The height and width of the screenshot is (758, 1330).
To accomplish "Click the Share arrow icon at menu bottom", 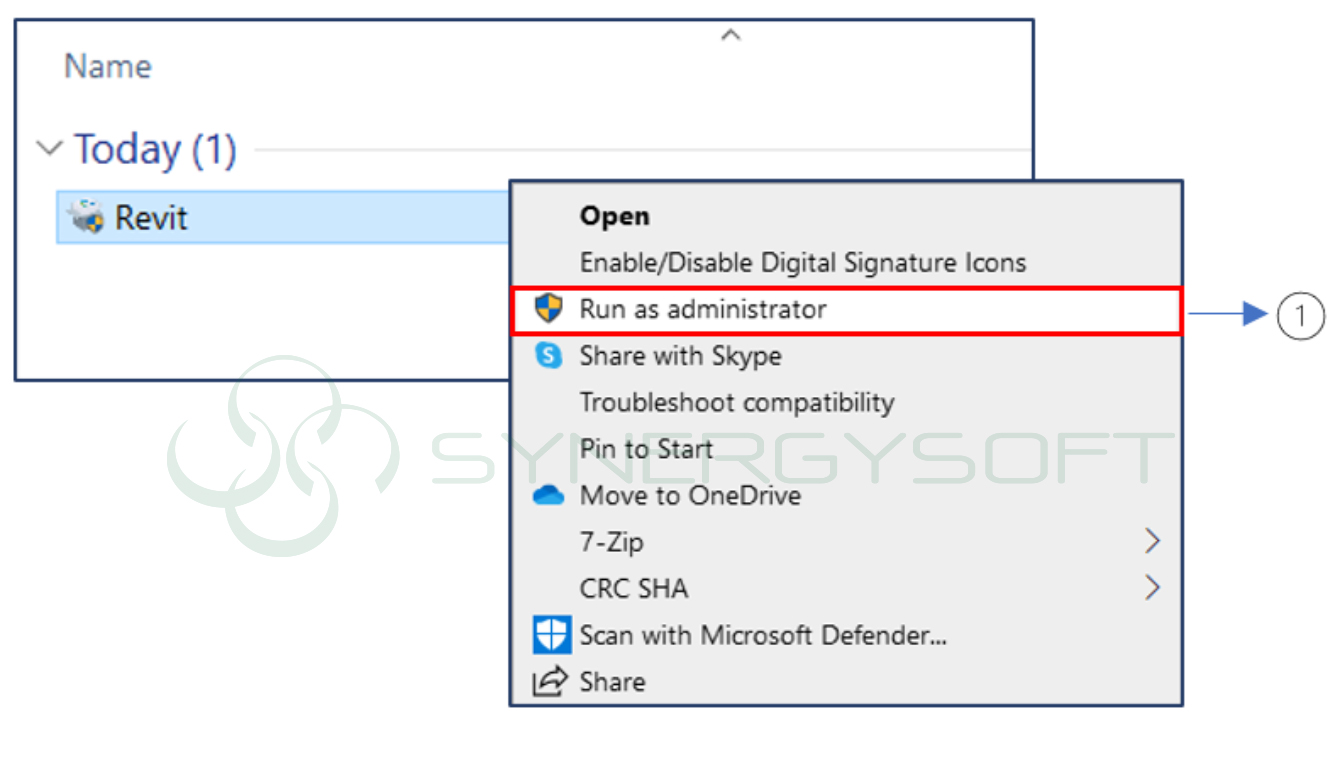I will (549, 681).
